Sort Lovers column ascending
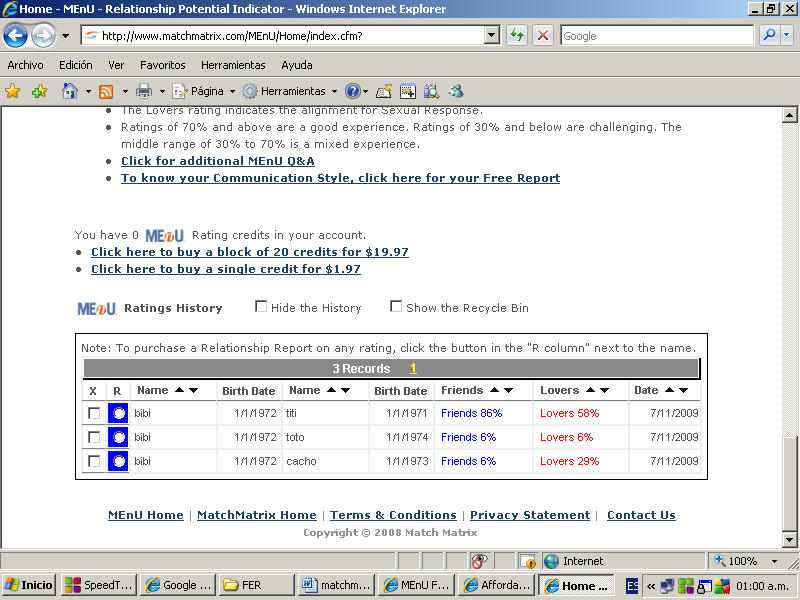 click(x=590, y=390)
